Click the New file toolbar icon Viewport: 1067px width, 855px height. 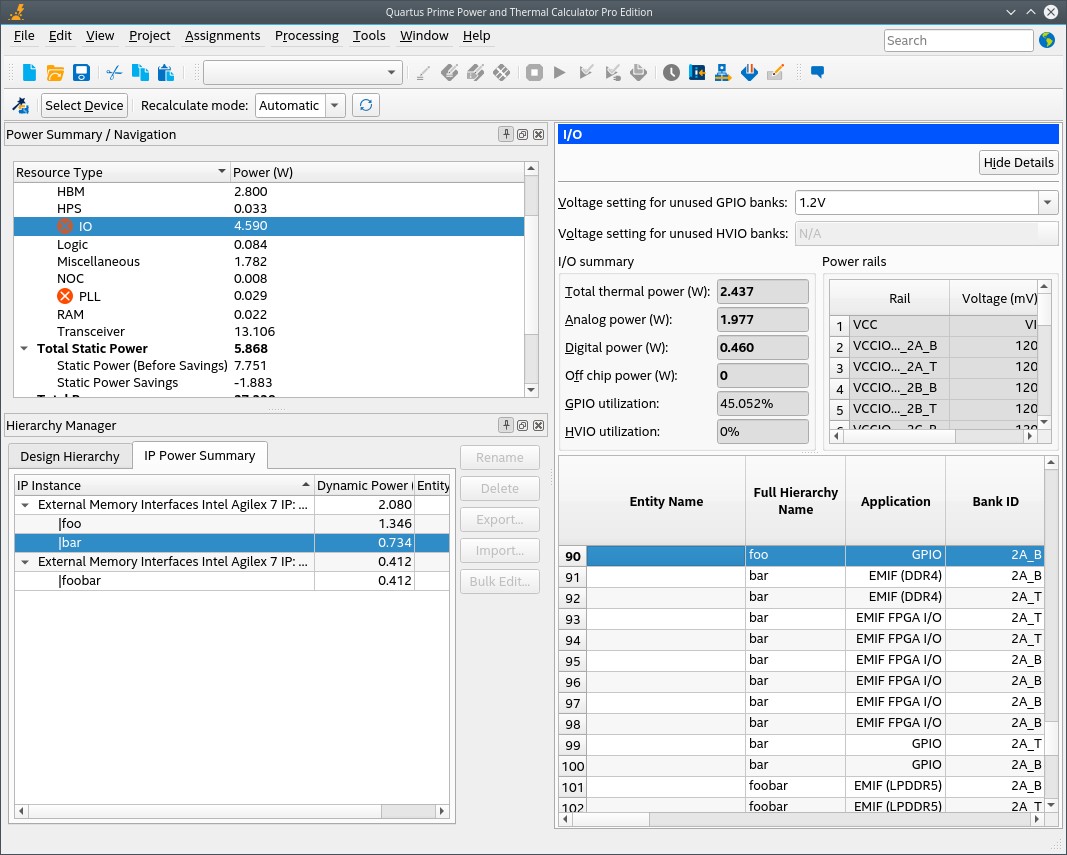pos(30,72)
